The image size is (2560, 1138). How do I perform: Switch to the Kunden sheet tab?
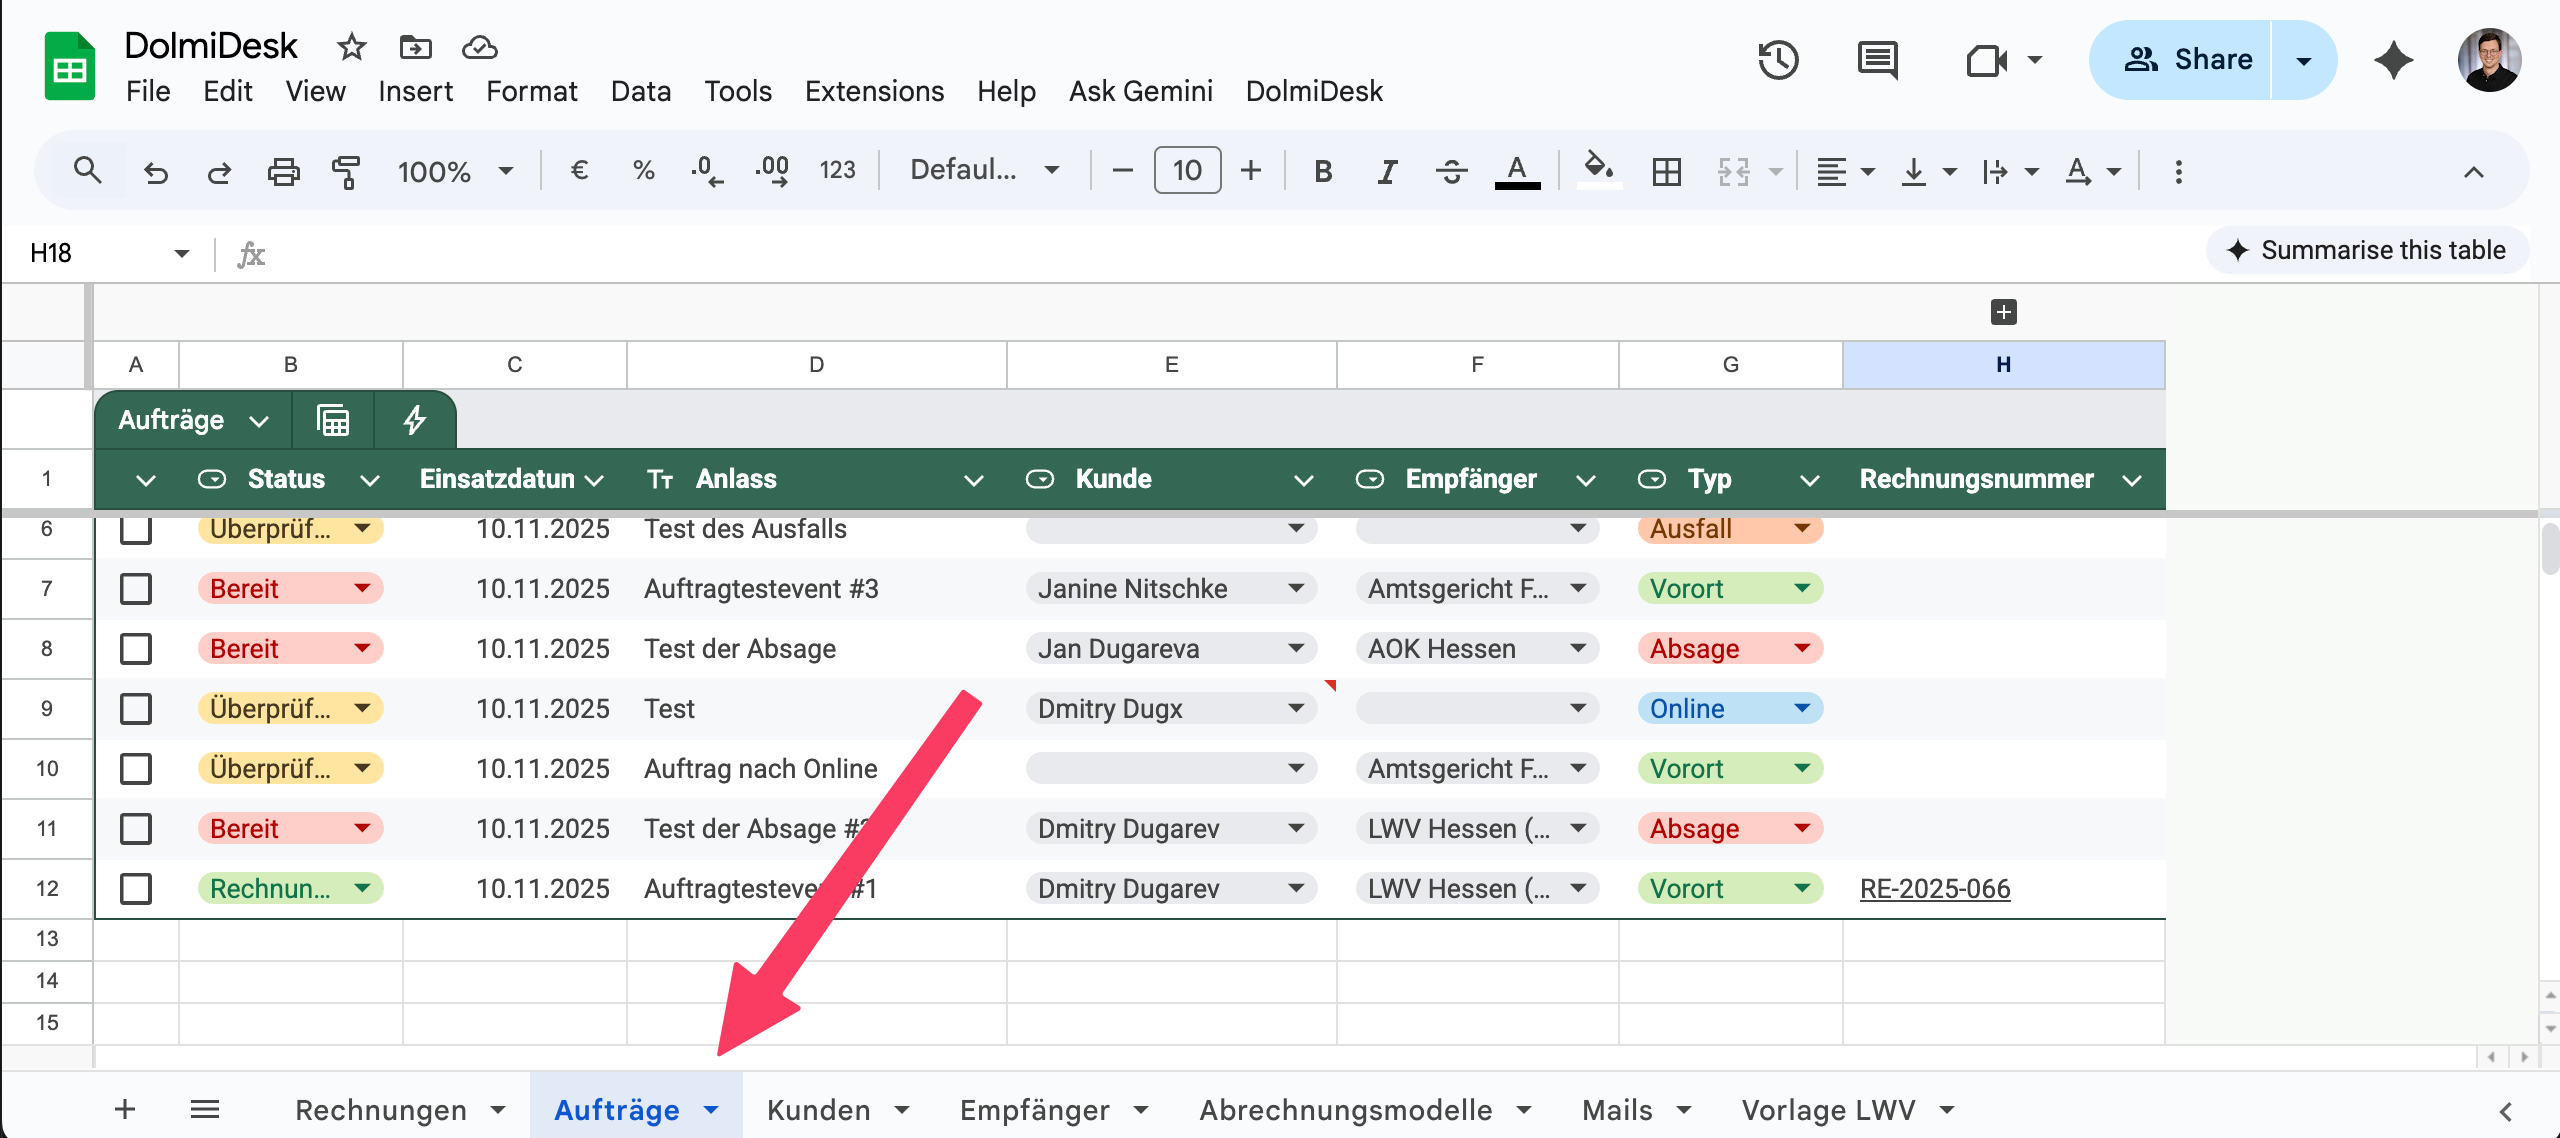(x=818, y=1110)
